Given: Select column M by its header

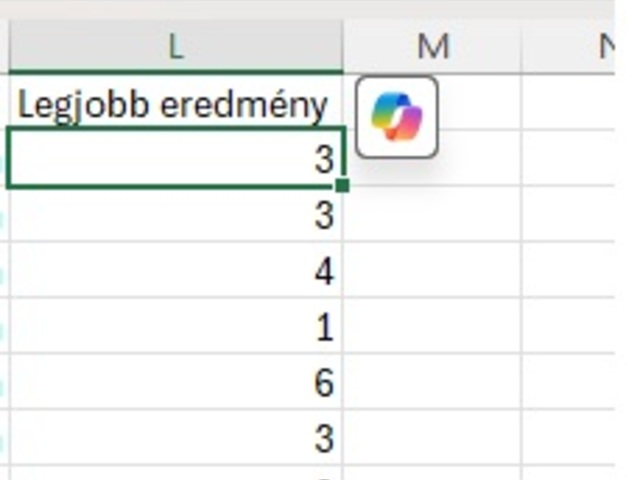Looking at the screenshot, I should [432, 47].
